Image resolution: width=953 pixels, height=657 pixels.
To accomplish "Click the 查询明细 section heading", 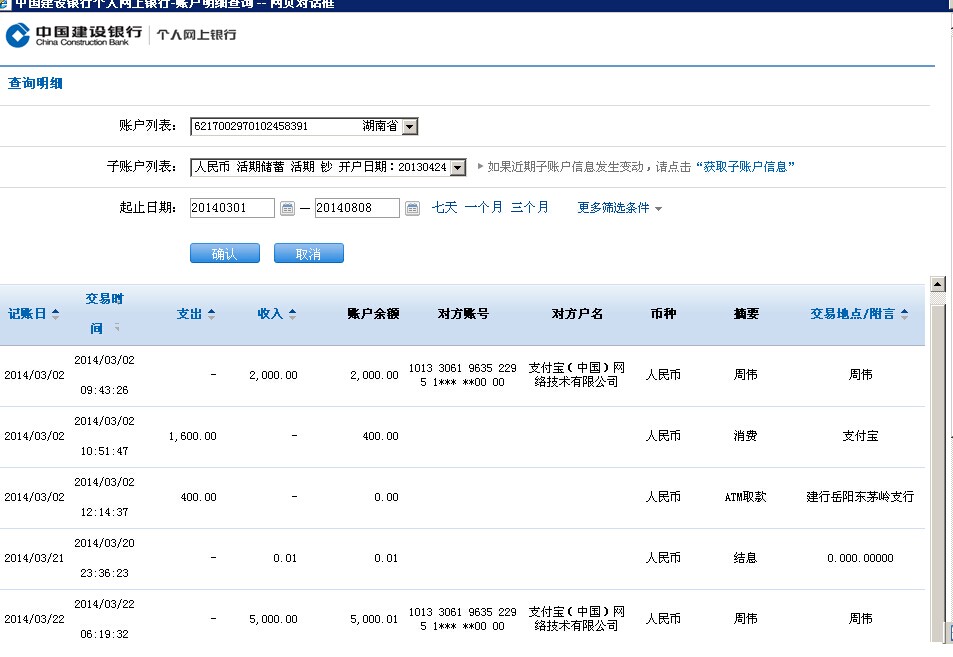I will pos(35,83).
